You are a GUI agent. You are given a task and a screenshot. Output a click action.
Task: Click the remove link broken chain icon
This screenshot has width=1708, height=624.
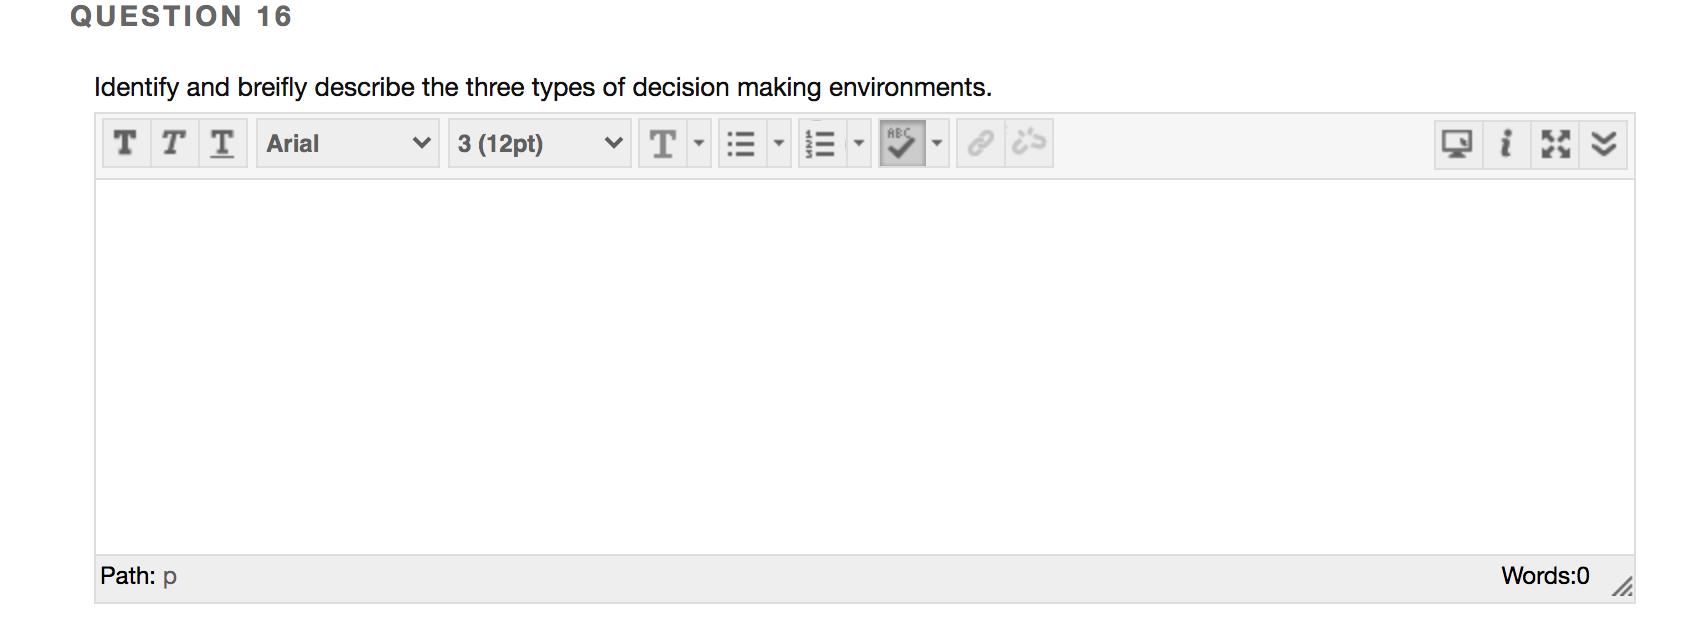1029,143
